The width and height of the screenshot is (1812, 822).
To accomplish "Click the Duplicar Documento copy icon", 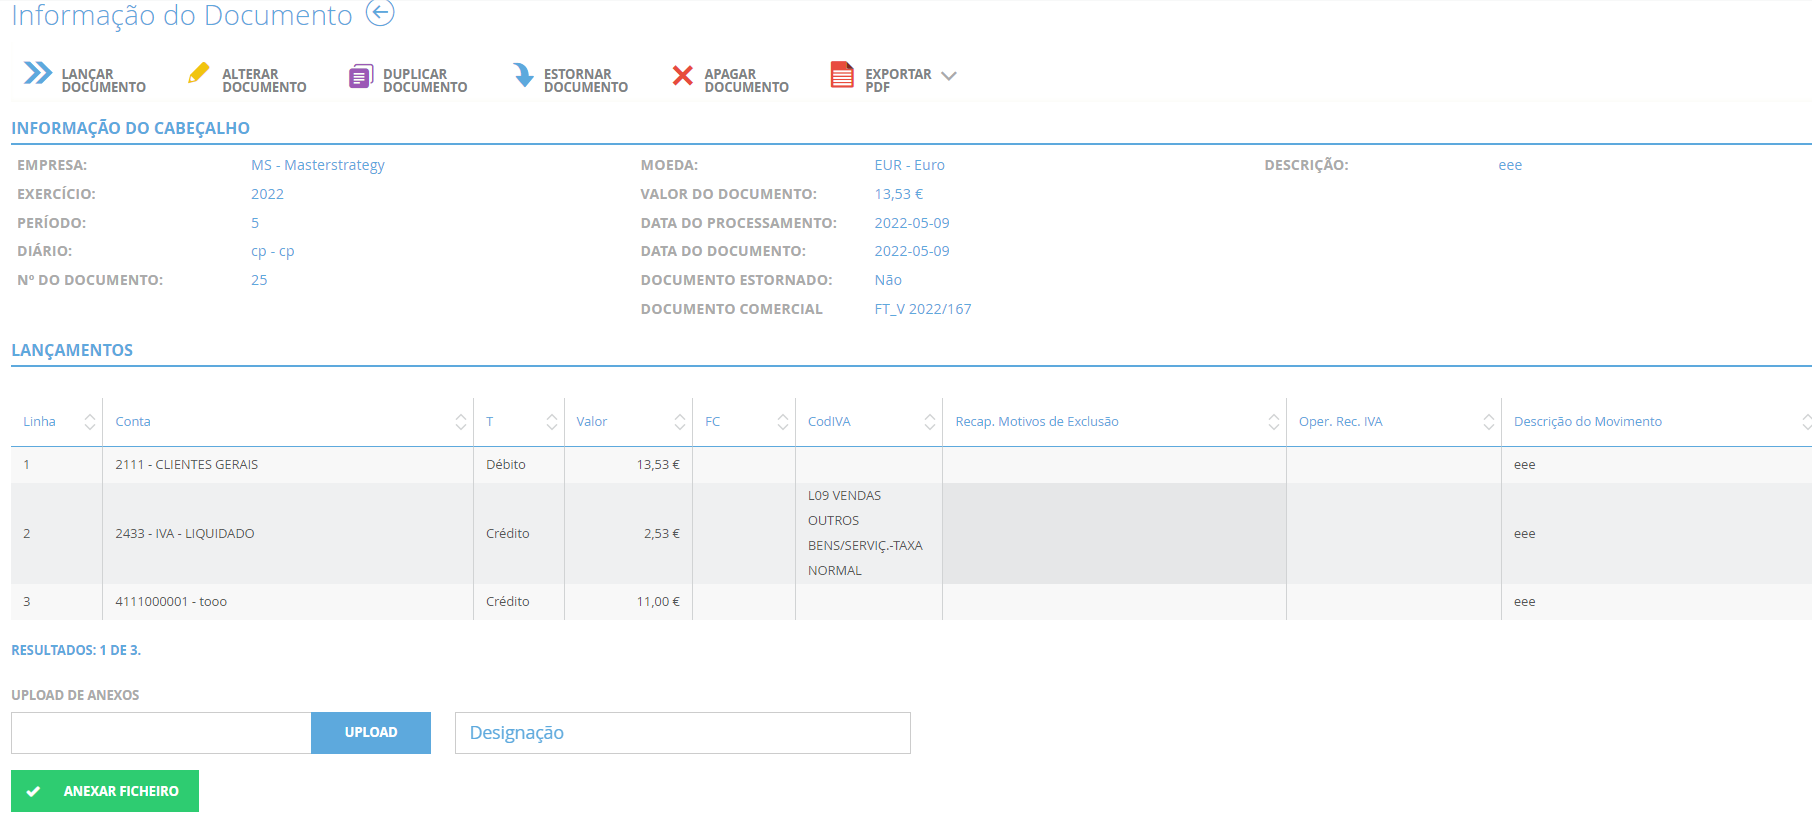I will pyautogui.click(x=359, y=76).
